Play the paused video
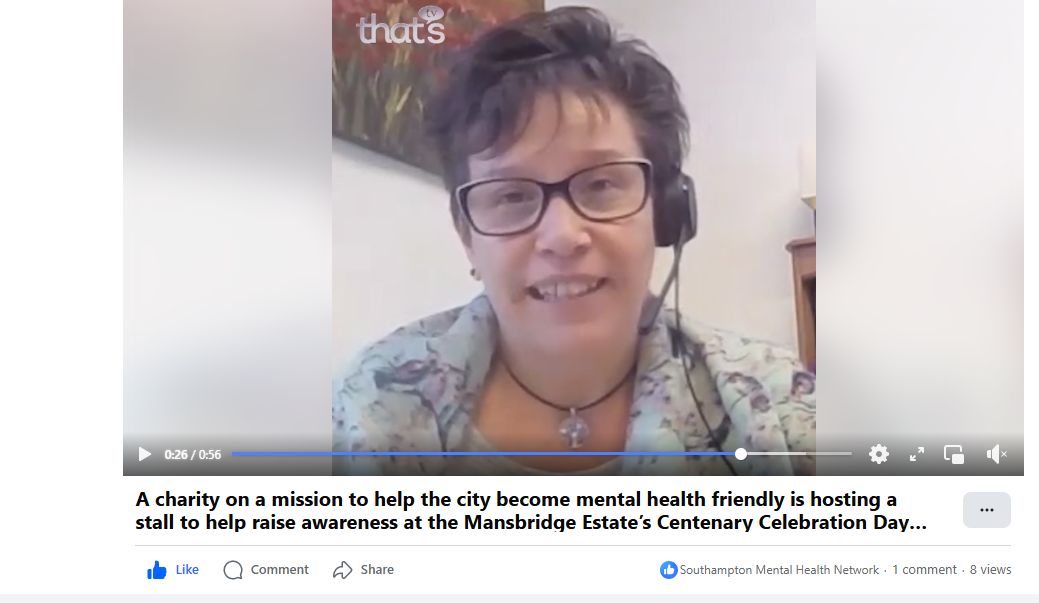 pos(144,455)
